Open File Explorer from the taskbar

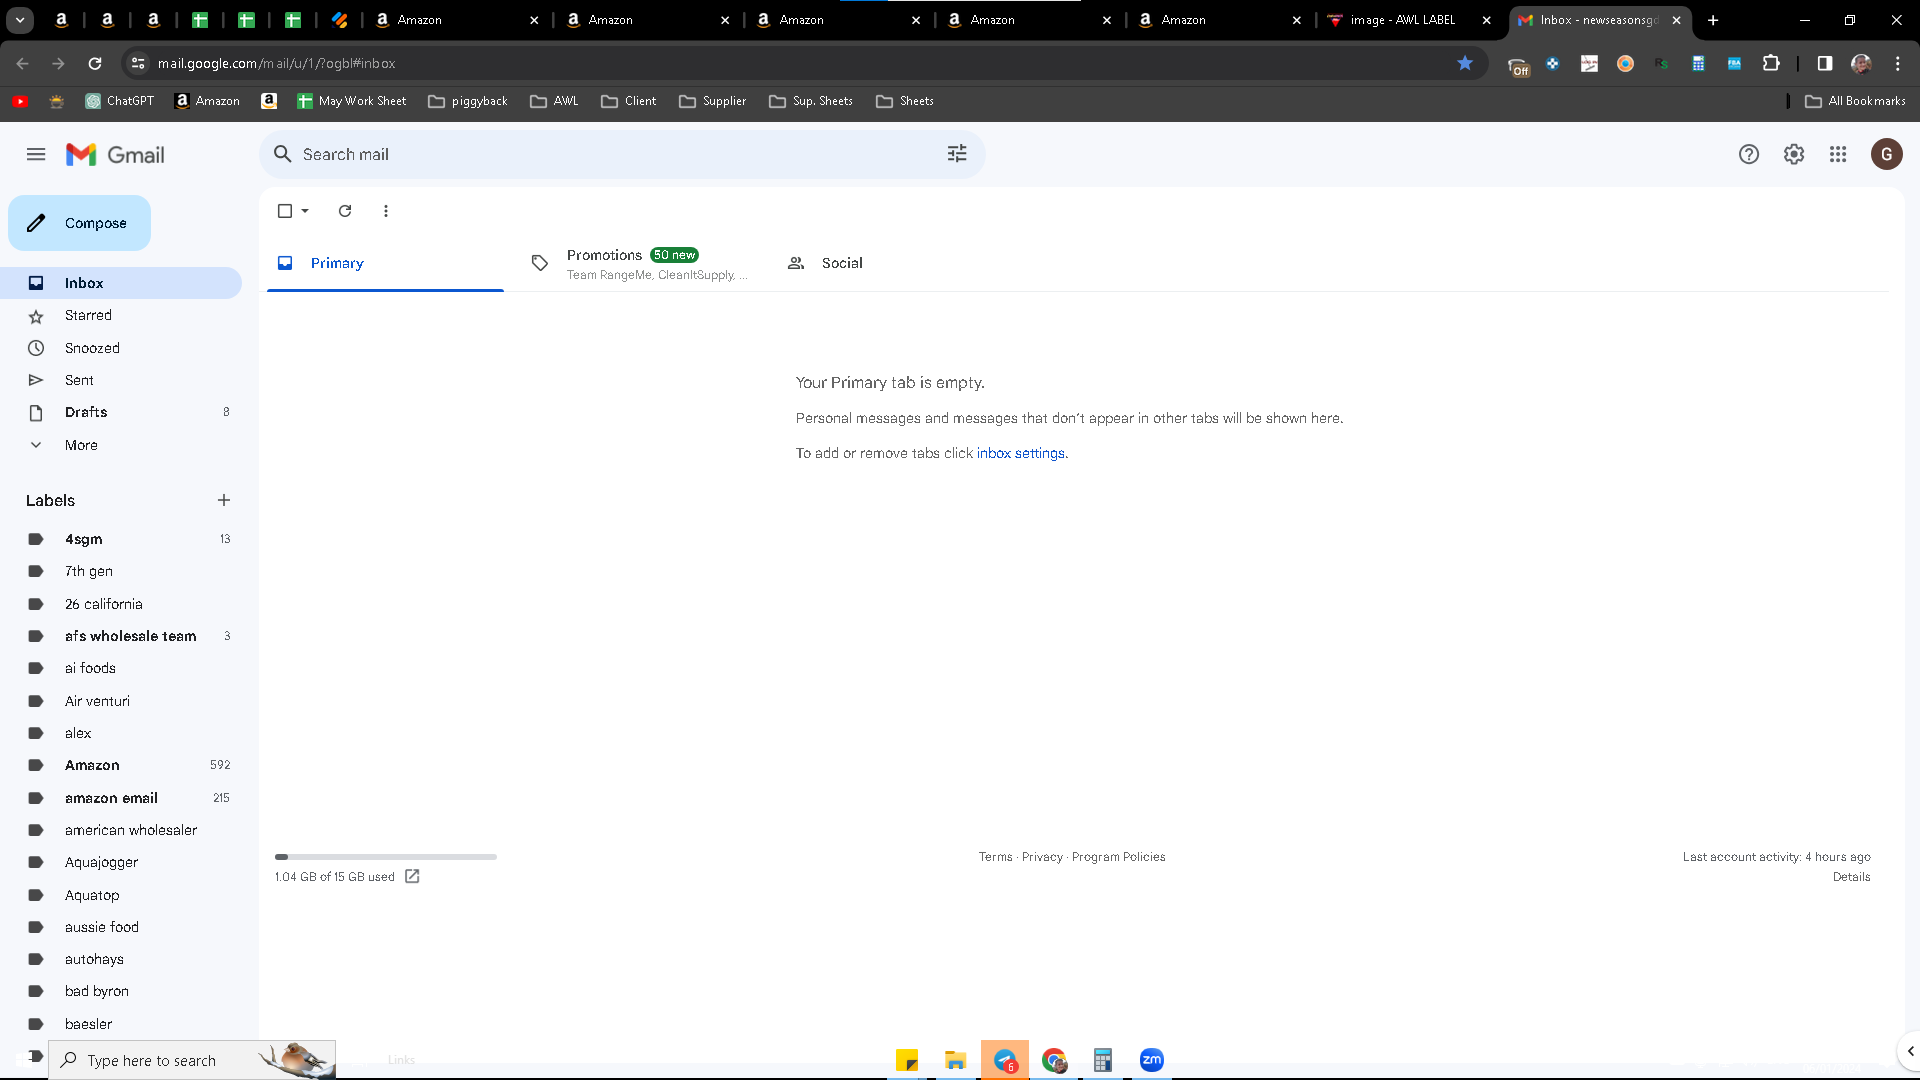point(956,1060)
